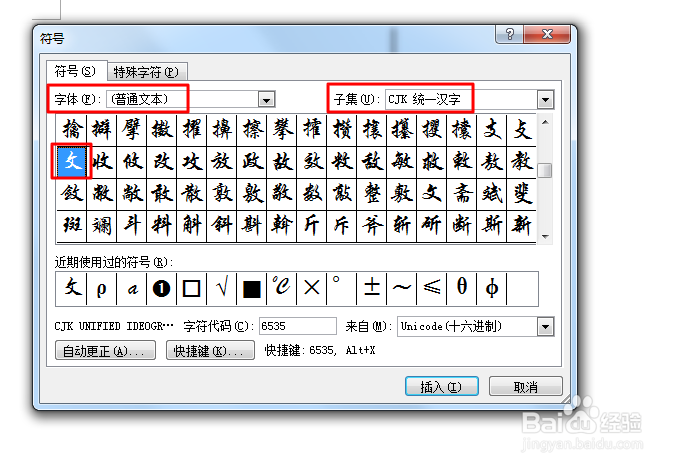Pick the multiplication × recent symbol
The image size is (680, 467).
point(311,289)
